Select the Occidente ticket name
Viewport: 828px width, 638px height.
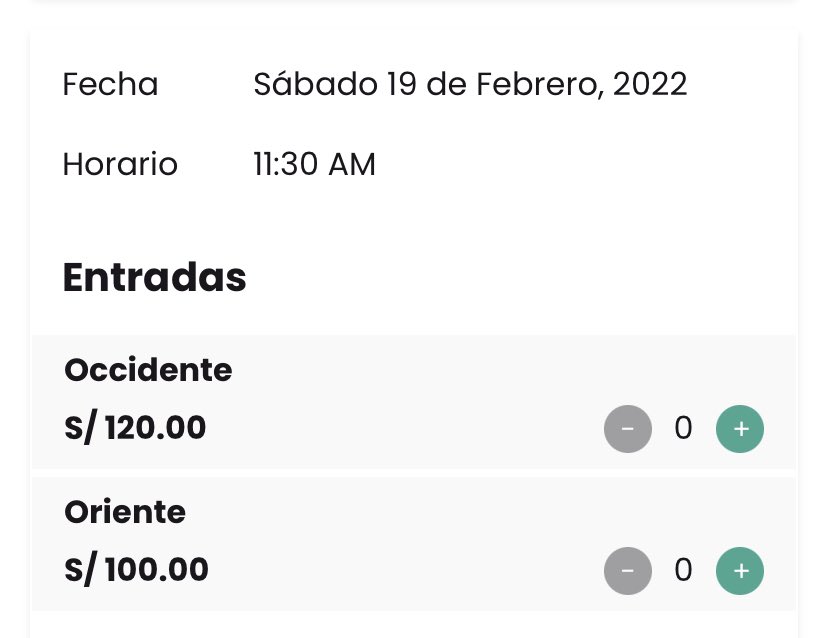click(148, 371)
